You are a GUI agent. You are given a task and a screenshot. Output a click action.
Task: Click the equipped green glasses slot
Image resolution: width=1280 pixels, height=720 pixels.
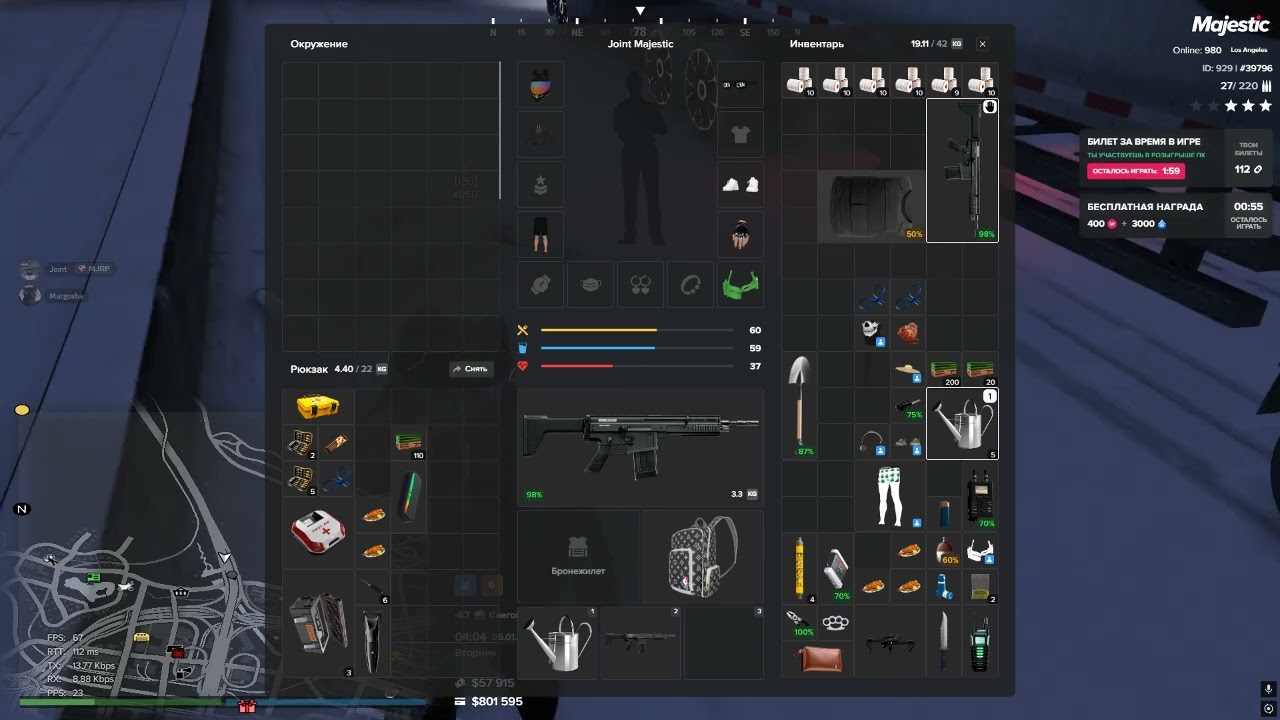[740, 285]
